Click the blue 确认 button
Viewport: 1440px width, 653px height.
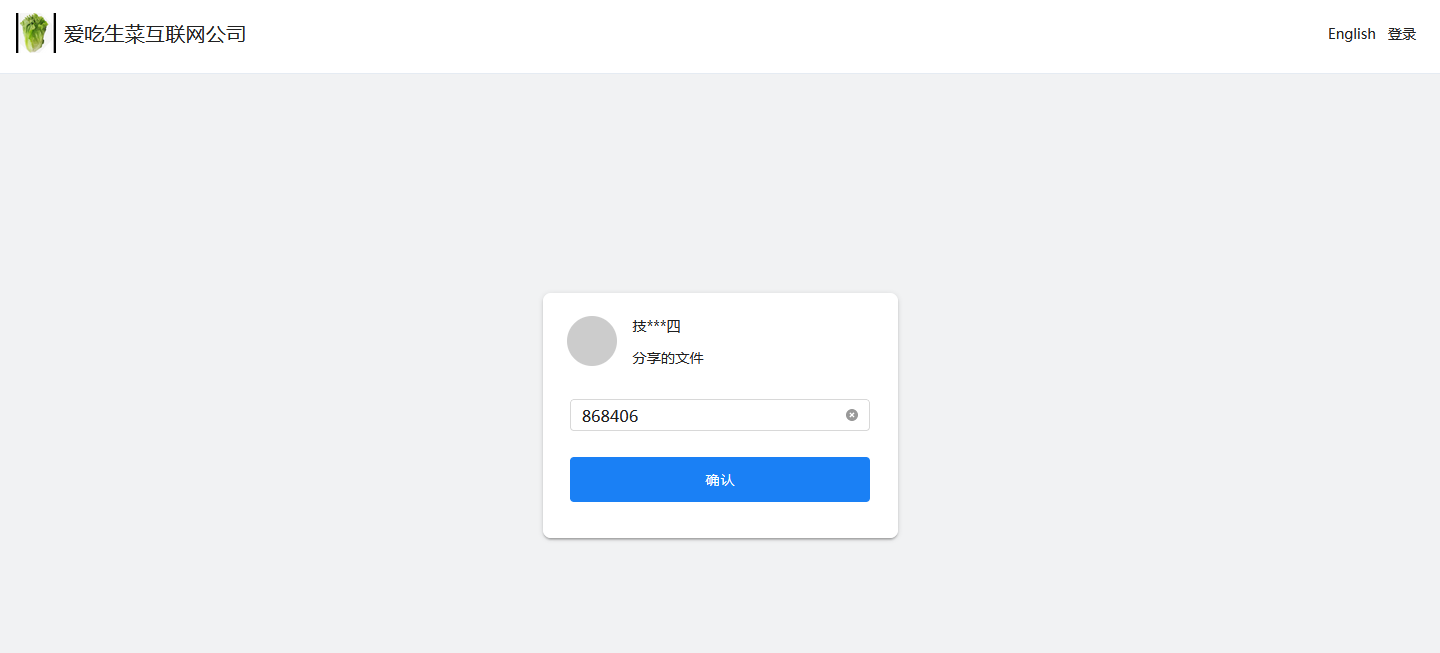[720, 480]
